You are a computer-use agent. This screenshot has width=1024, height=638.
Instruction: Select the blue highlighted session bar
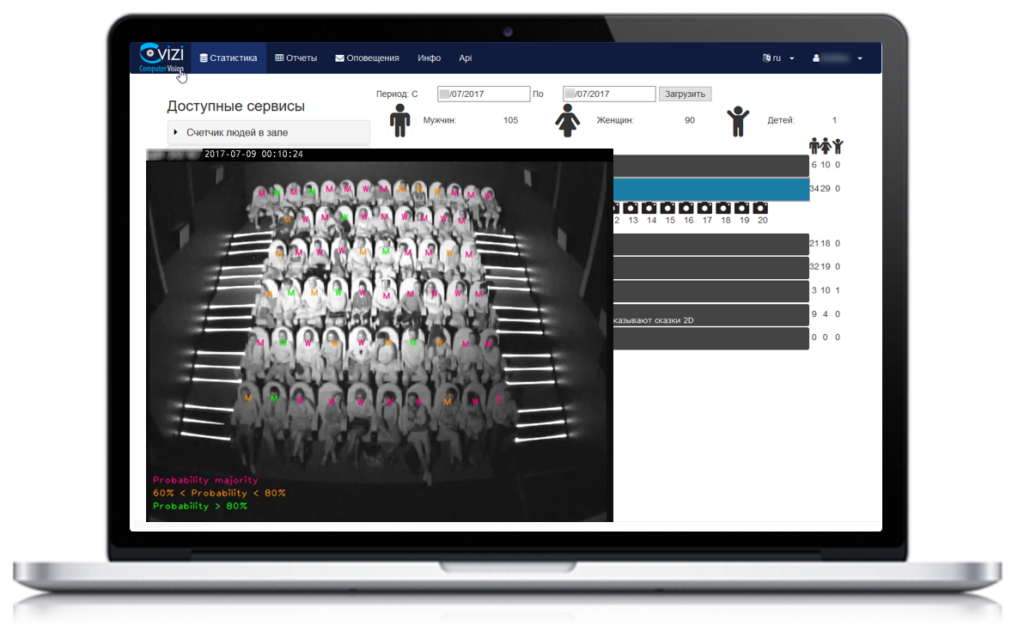click(710, 189)
